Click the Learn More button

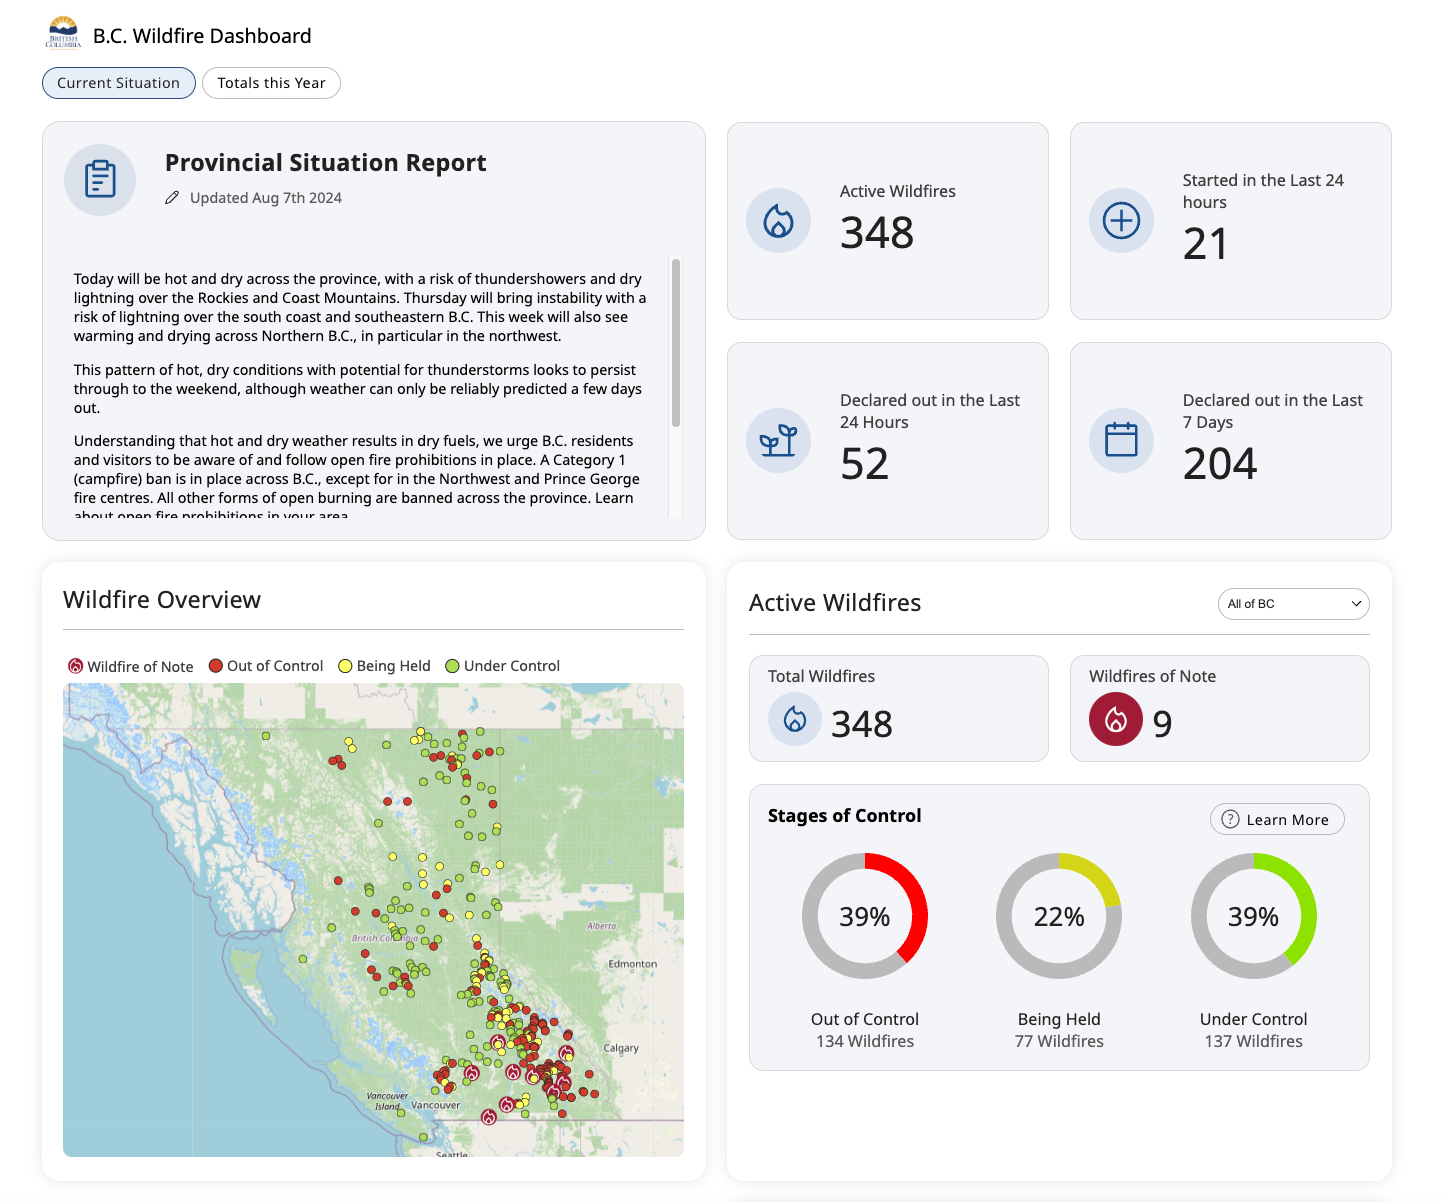1277,819
